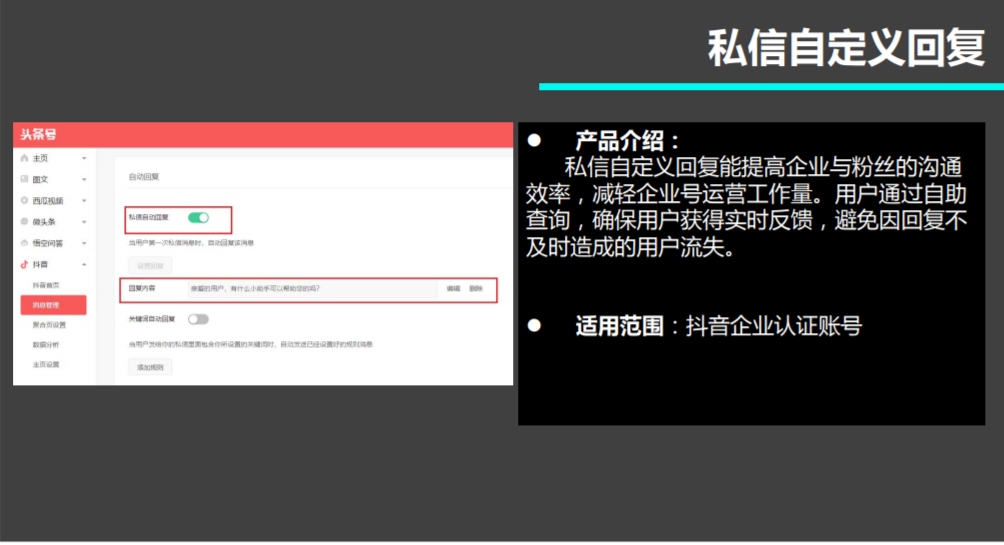
Task: Click the 头条号 logo in red header
Action: 38,134
